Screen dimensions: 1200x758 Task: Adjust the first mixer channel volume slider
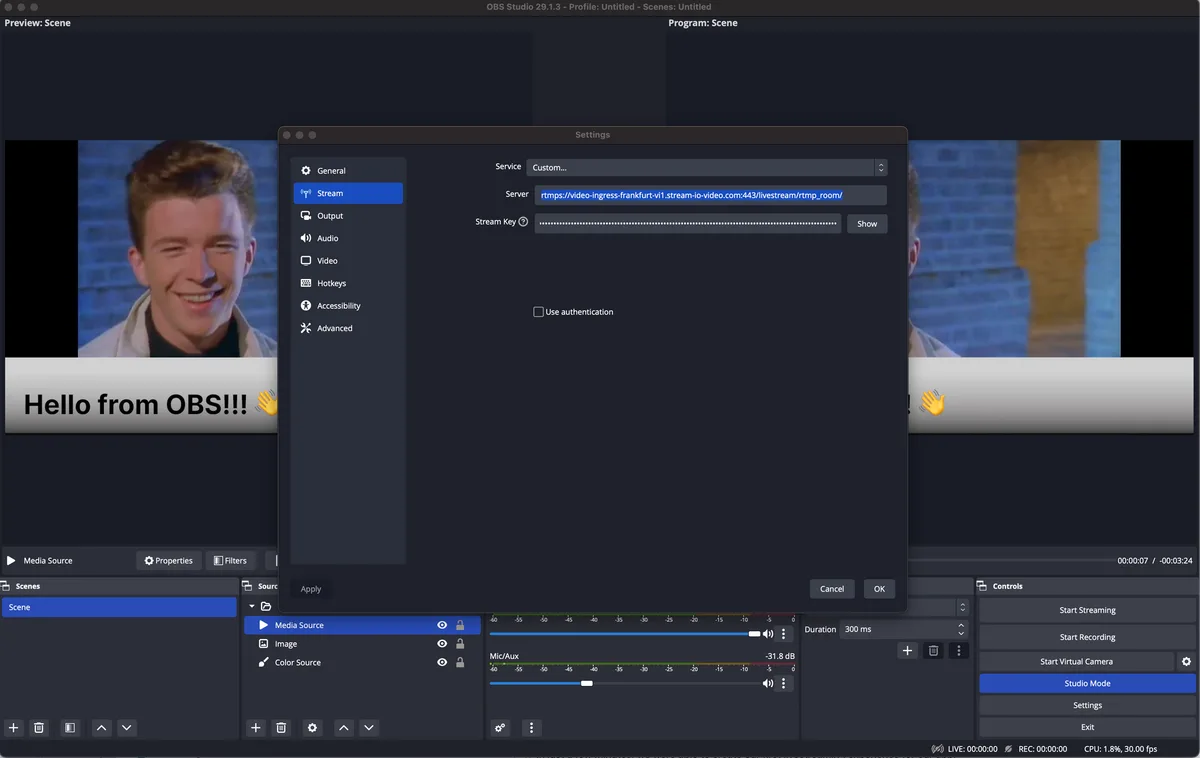pos(623,633)
